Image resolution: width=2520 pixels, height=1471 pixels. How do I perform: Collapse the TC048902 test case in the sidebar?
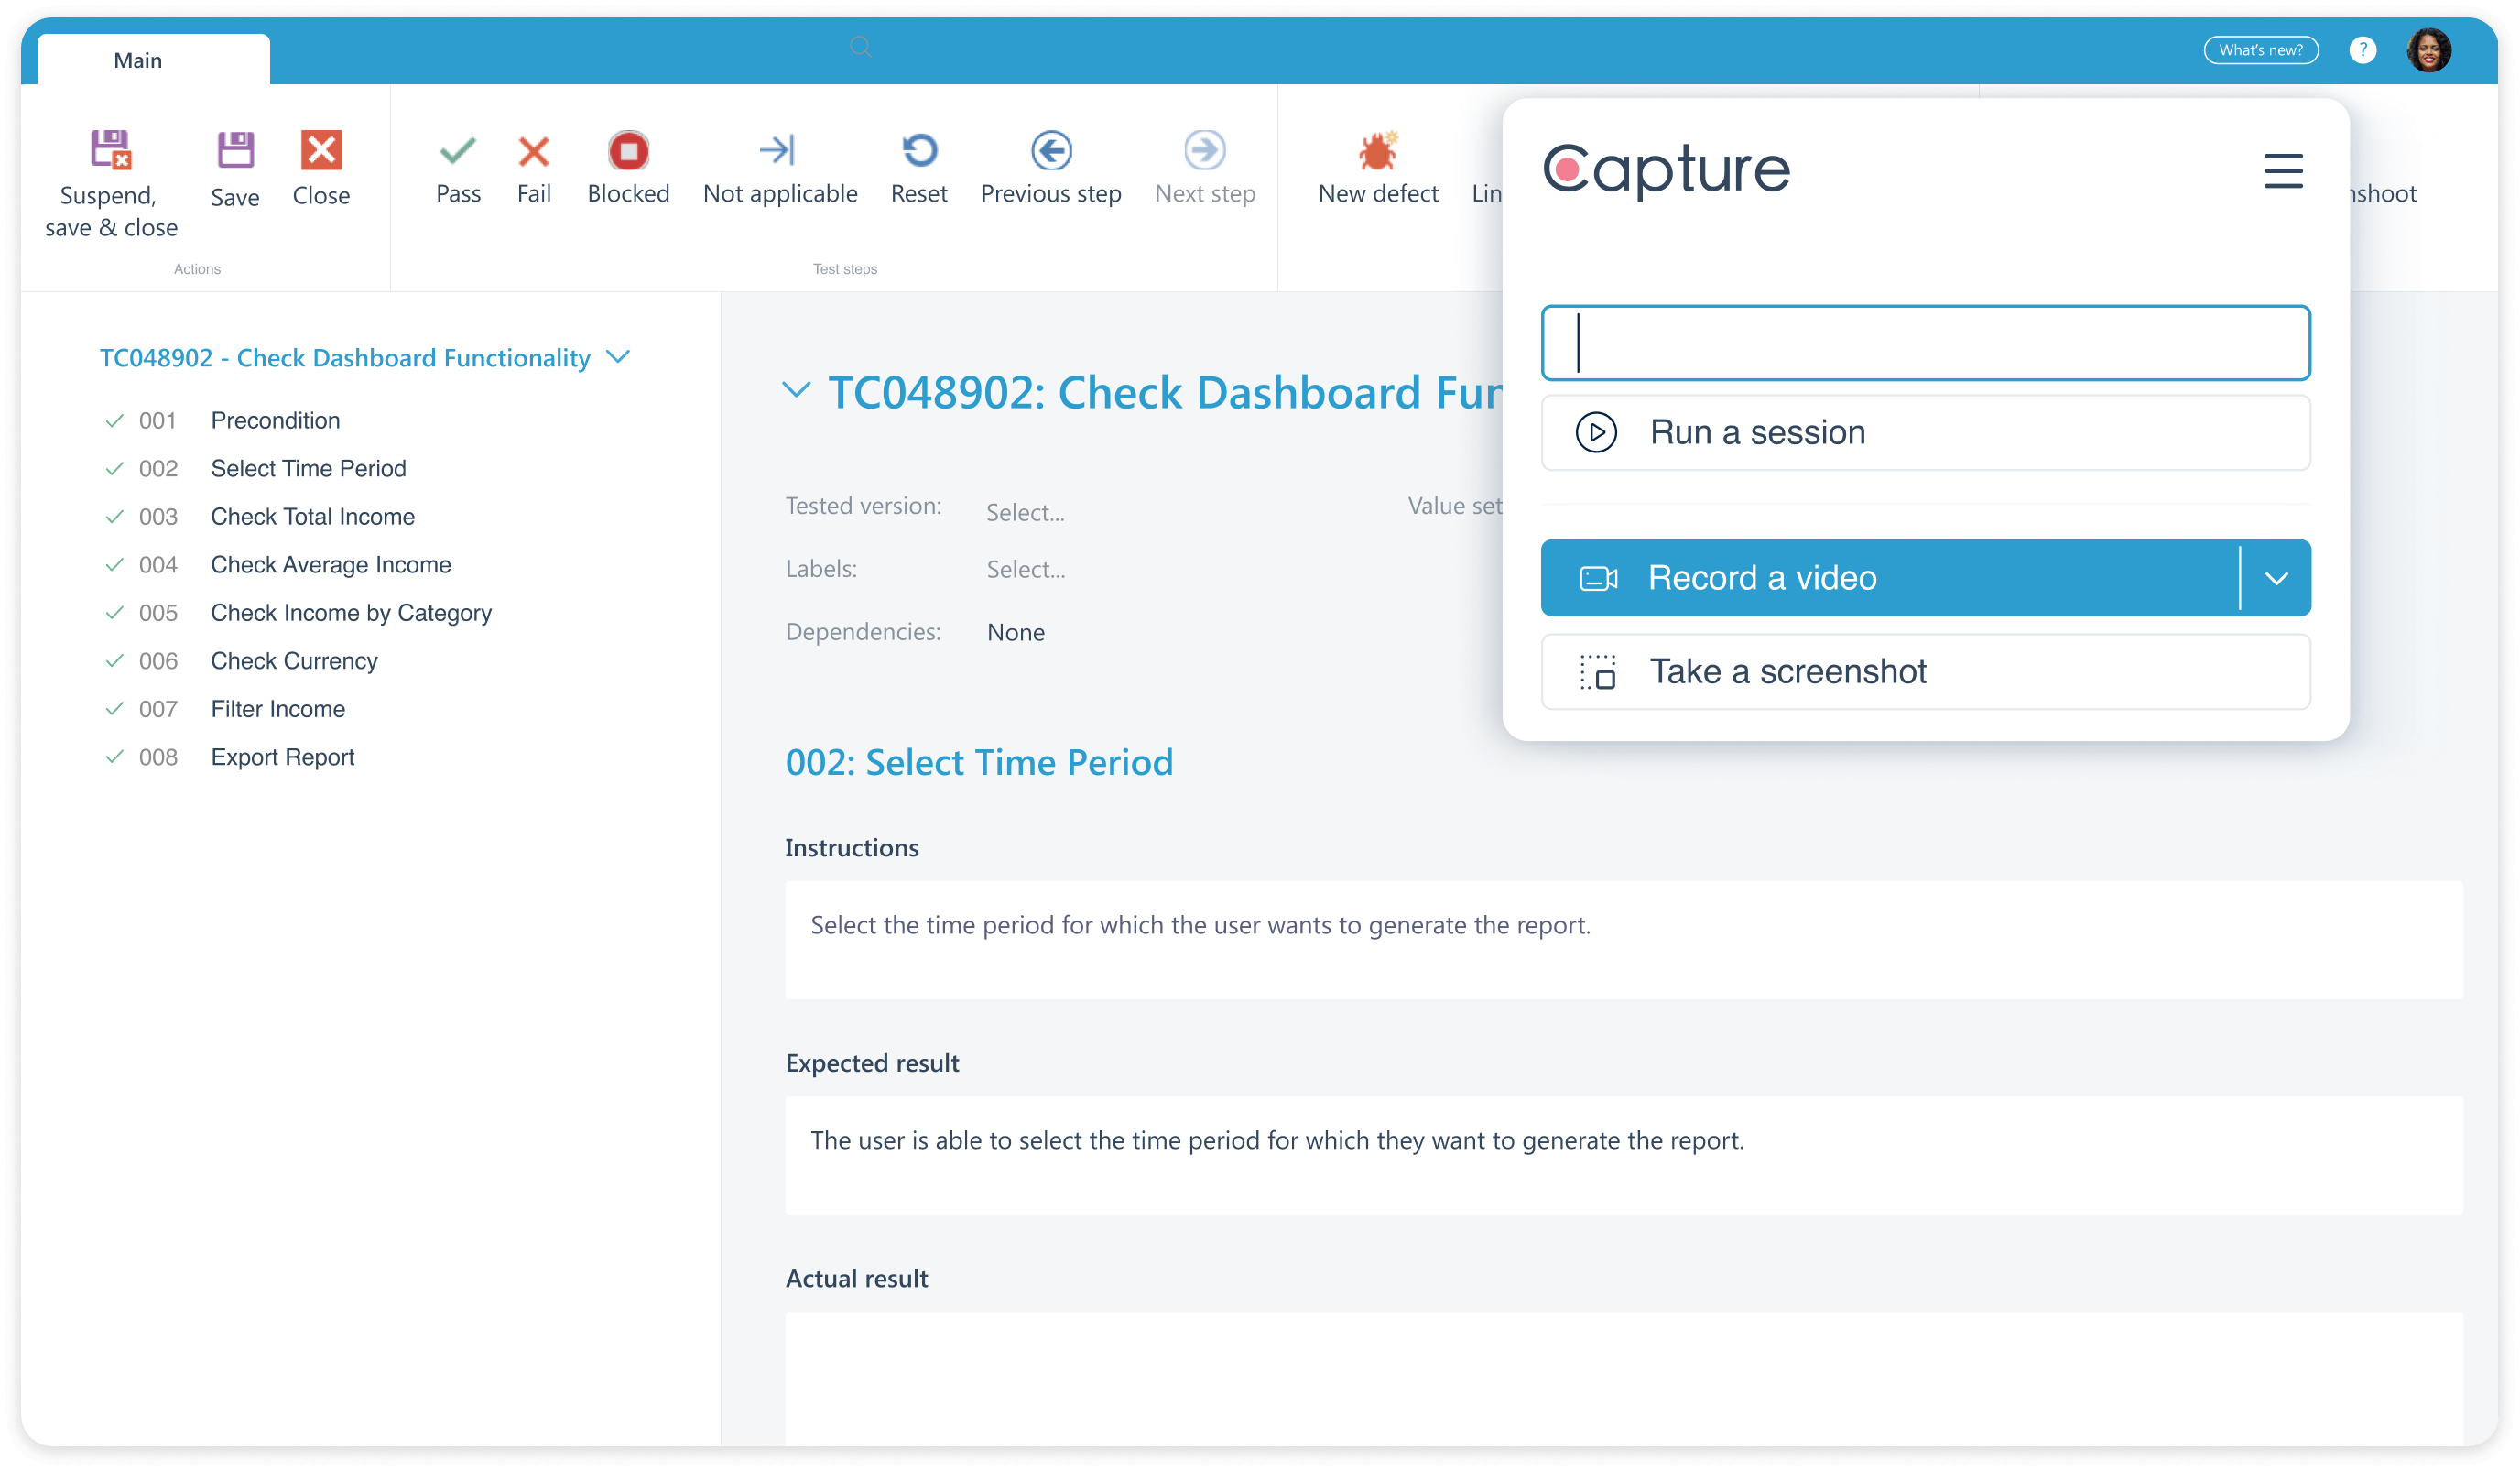pos(617,357)
